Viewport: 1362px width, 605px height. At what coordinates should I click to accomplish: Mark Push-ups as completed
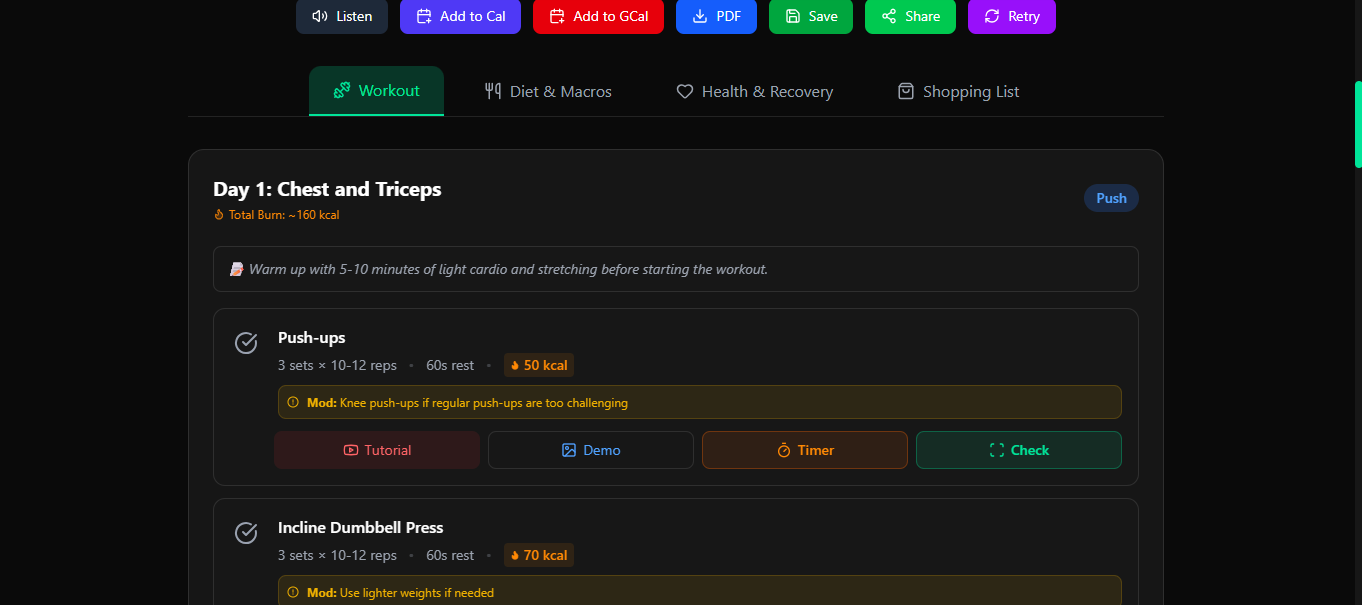tap(246, 343)
